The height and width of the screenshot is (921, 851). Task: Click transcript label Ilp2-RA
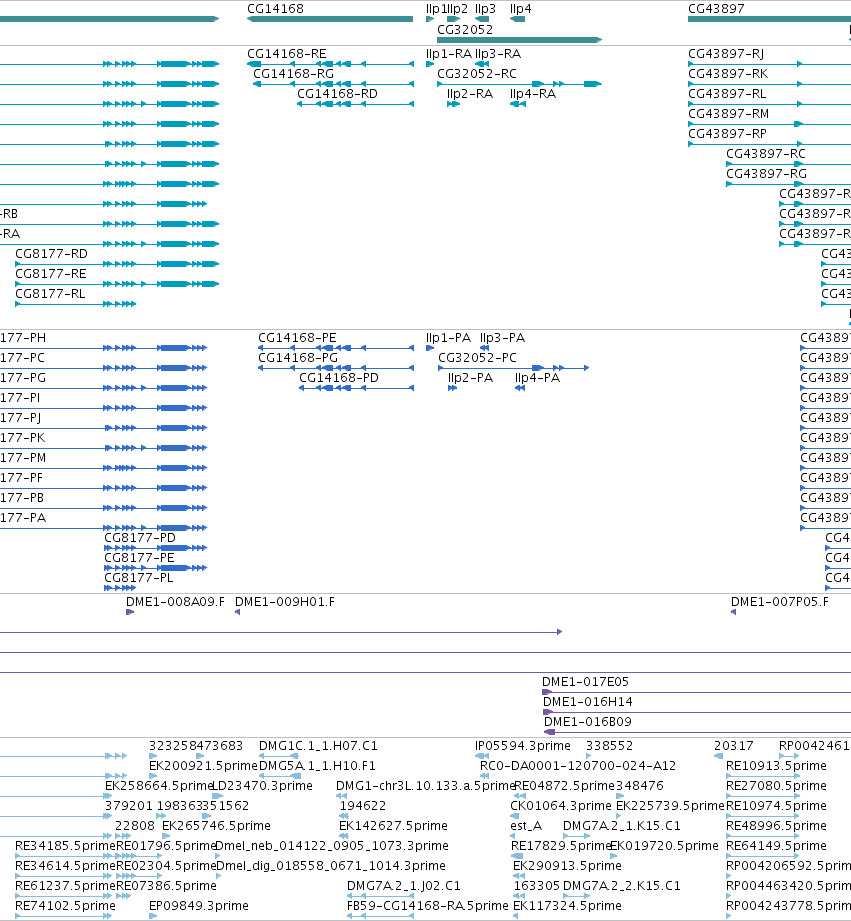click(470, 94)
